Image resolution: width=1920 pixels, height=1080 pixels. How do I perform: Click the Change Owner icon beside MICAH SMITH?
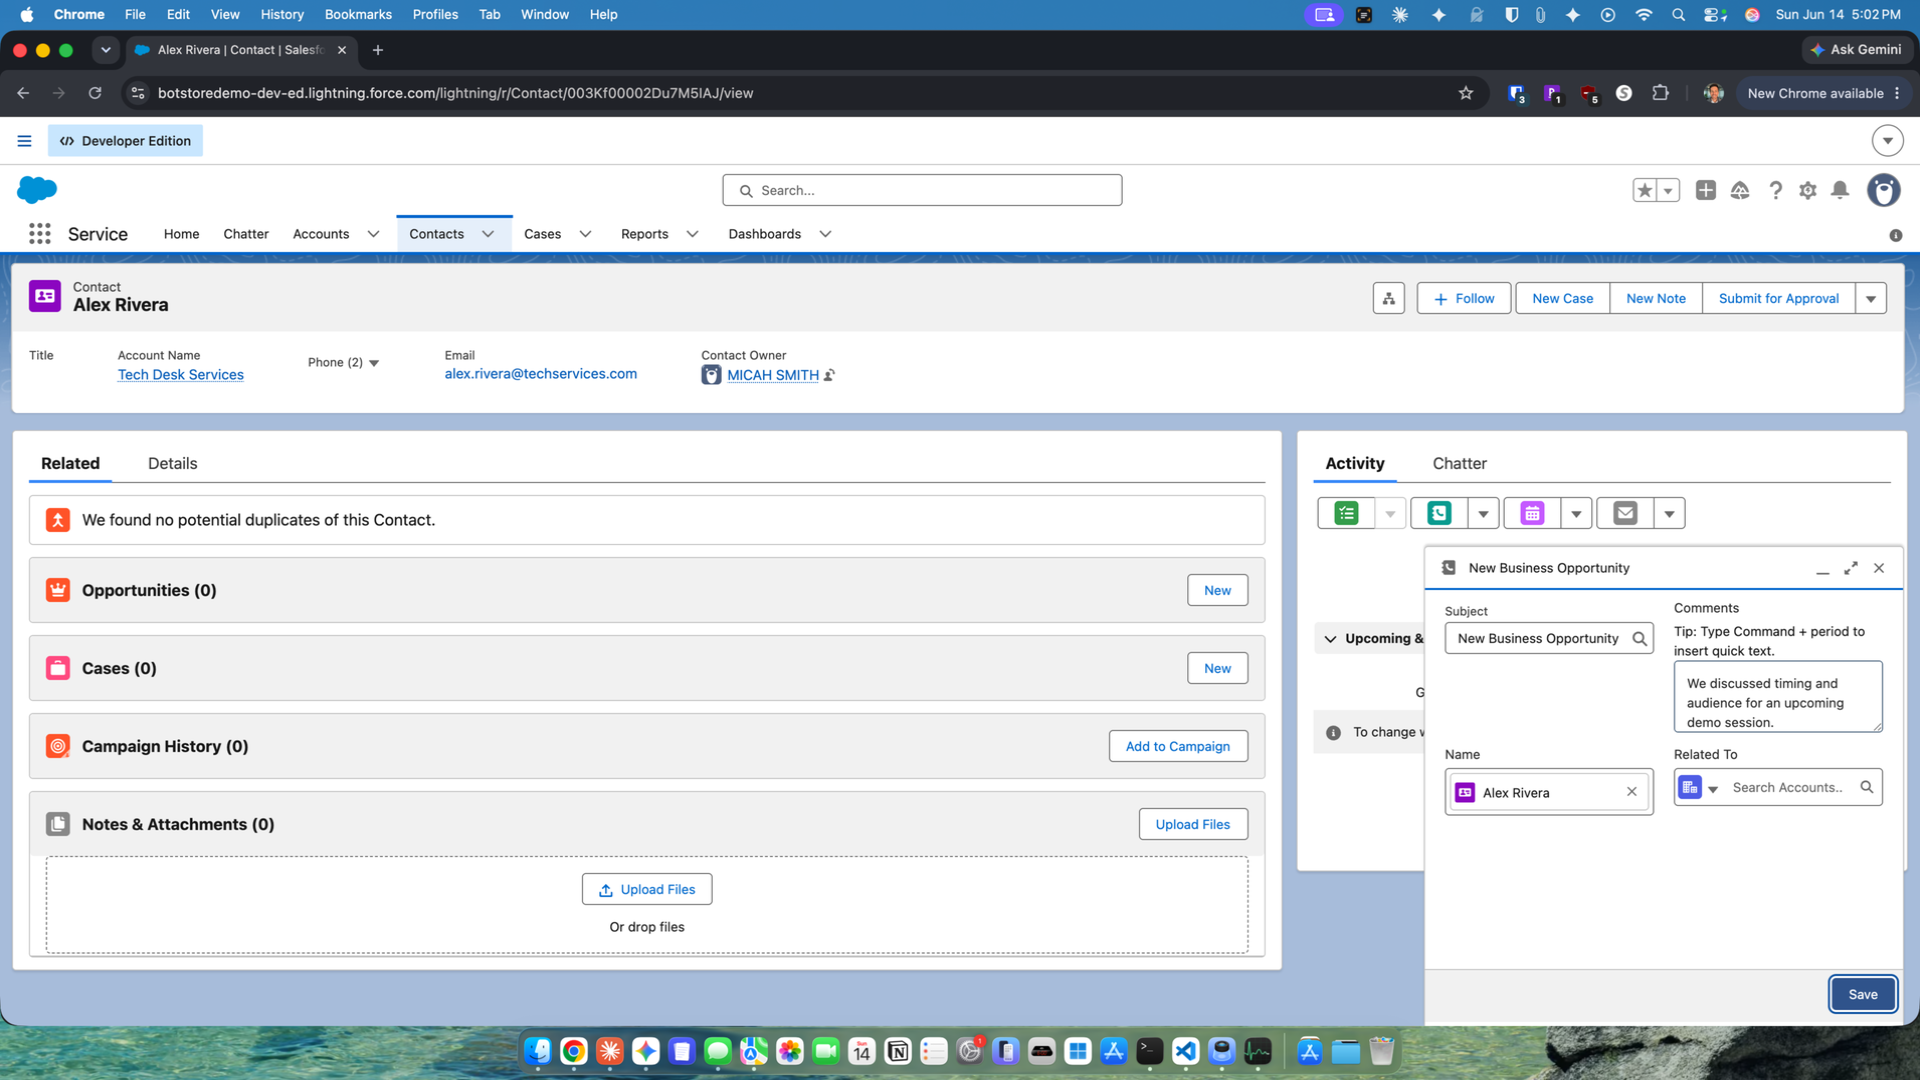[x=829, y=375]
